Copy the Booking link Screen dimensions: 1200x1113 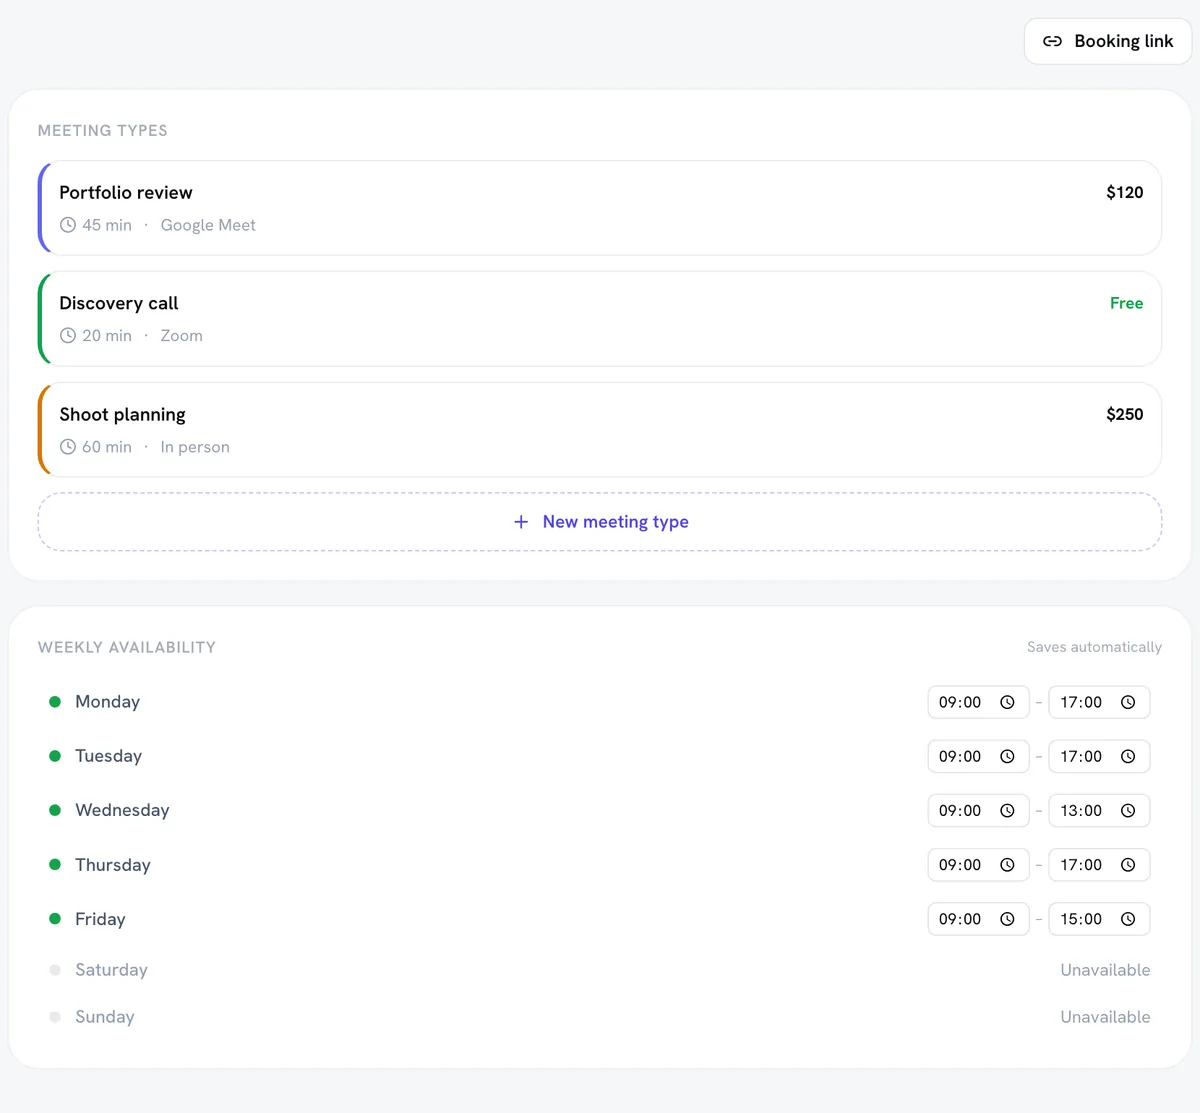click(1108, 41)
